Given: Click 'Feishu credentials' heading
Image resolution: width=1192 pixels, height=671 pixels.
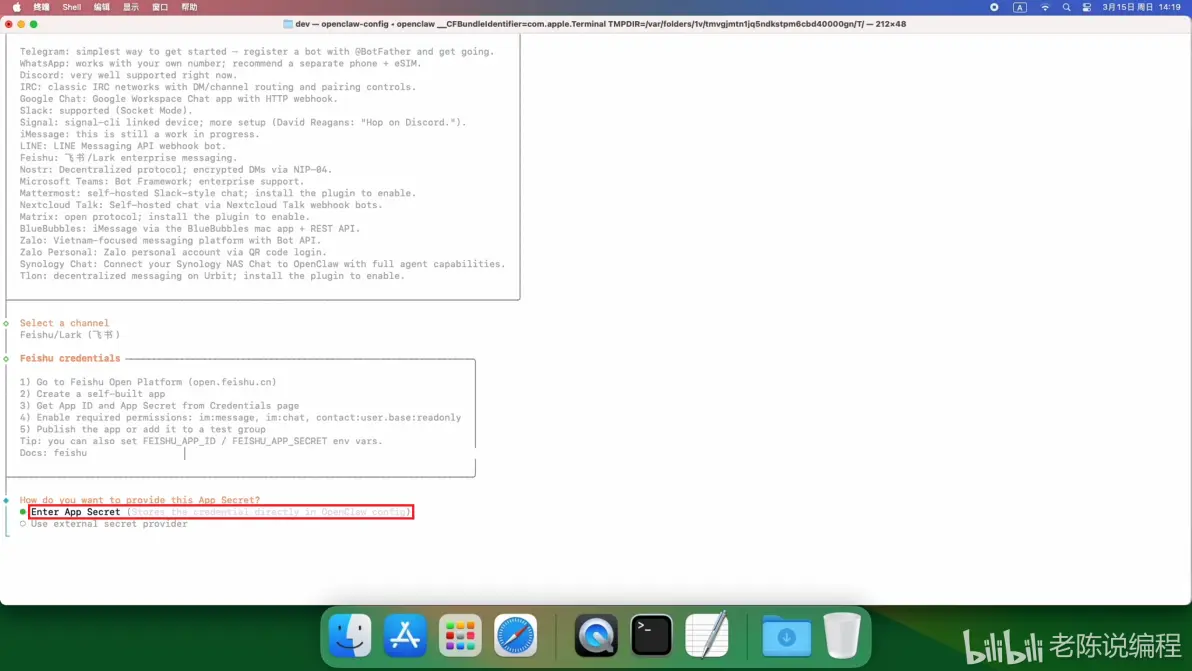Looking at the screenshot, I should tap(70, 359).
